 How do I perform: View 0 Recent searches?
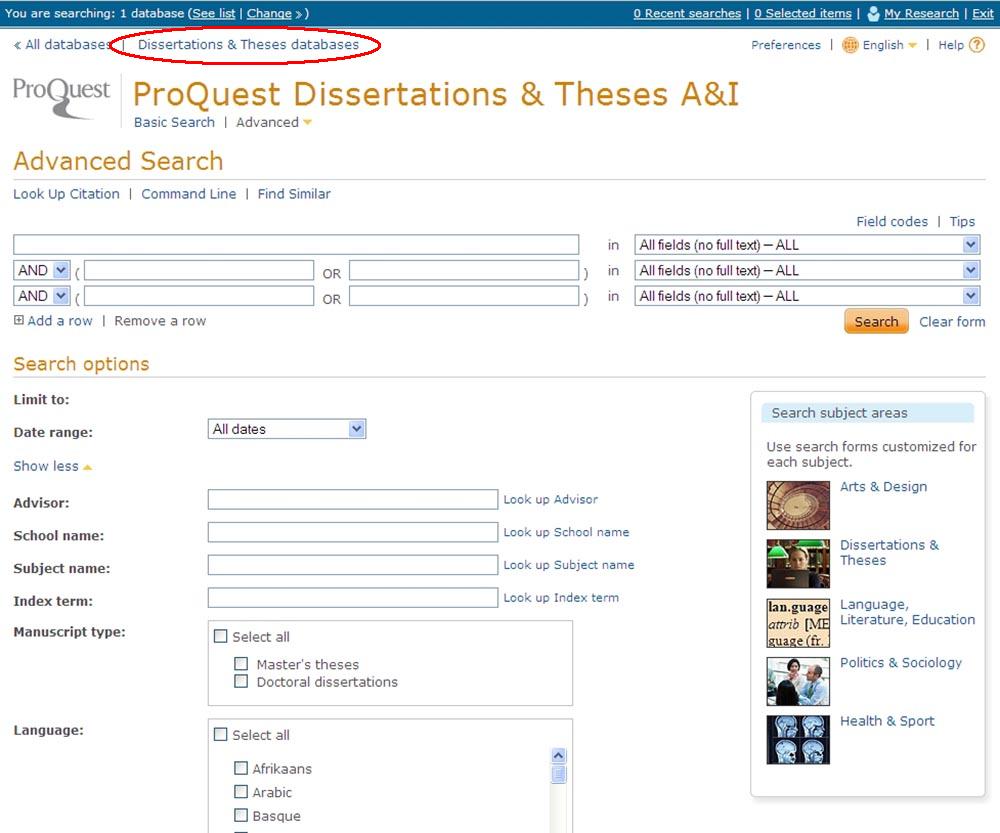pos(688,13)
